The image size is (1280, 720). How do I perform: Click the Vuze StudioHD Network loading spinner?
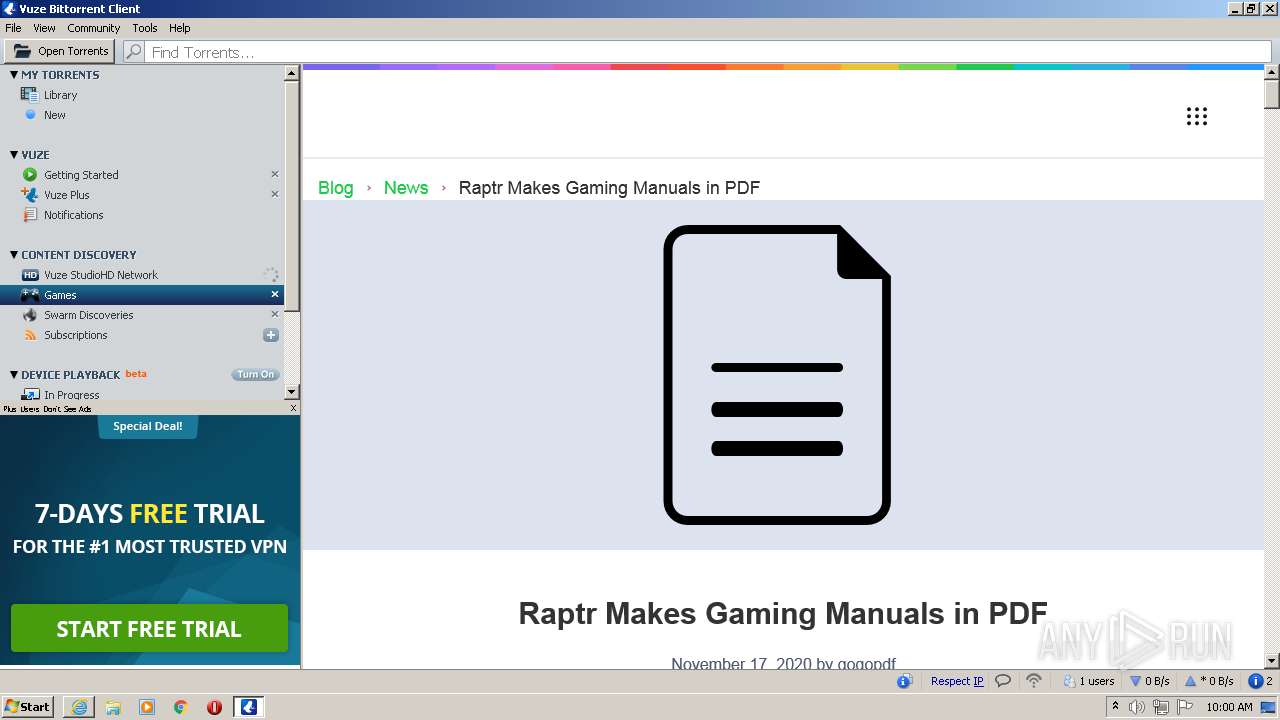coord(270,275)
